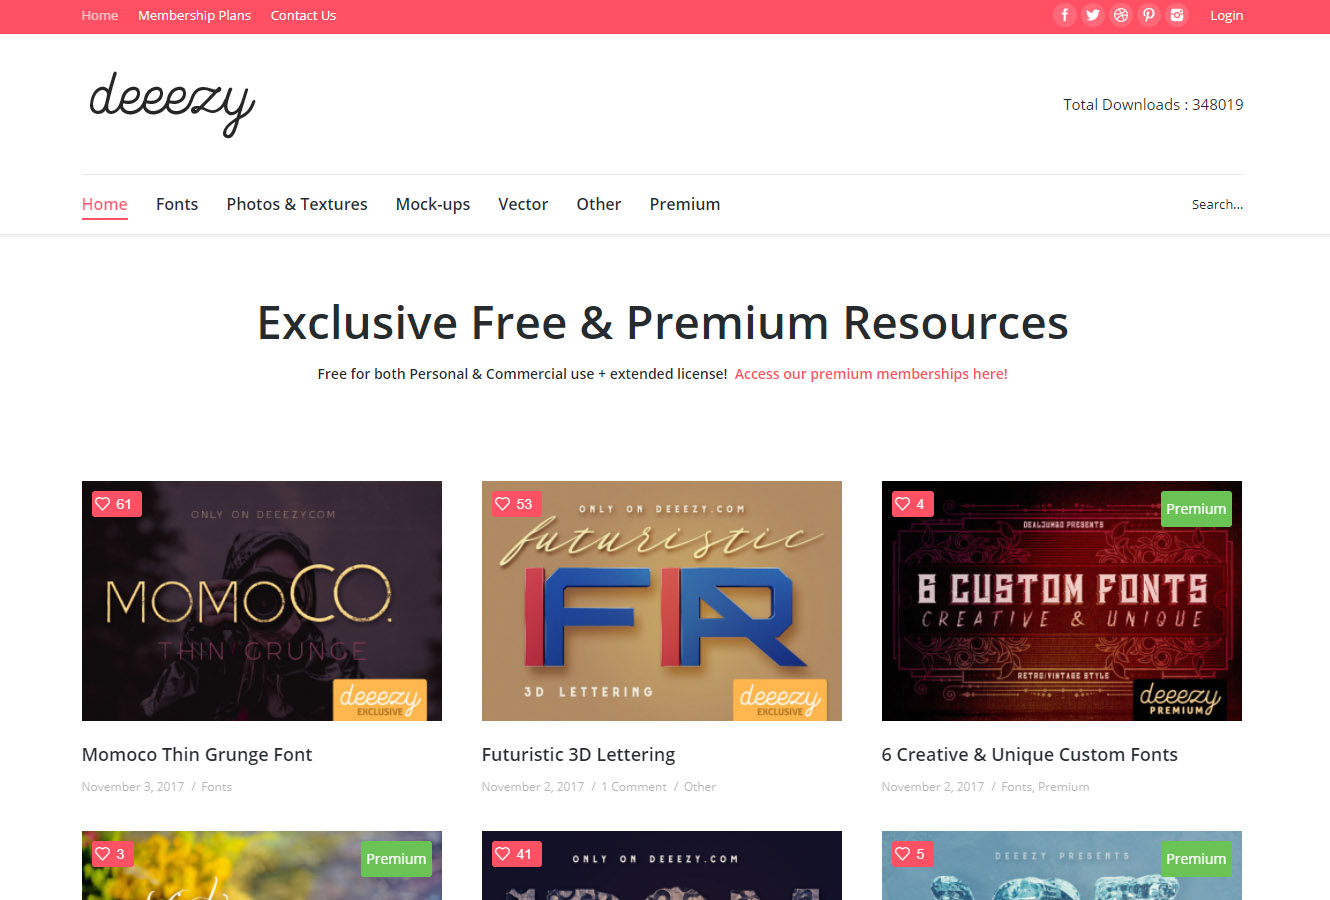1330x900 pixels.
Task: Click the deeezy logo
Action: [172, 104]
